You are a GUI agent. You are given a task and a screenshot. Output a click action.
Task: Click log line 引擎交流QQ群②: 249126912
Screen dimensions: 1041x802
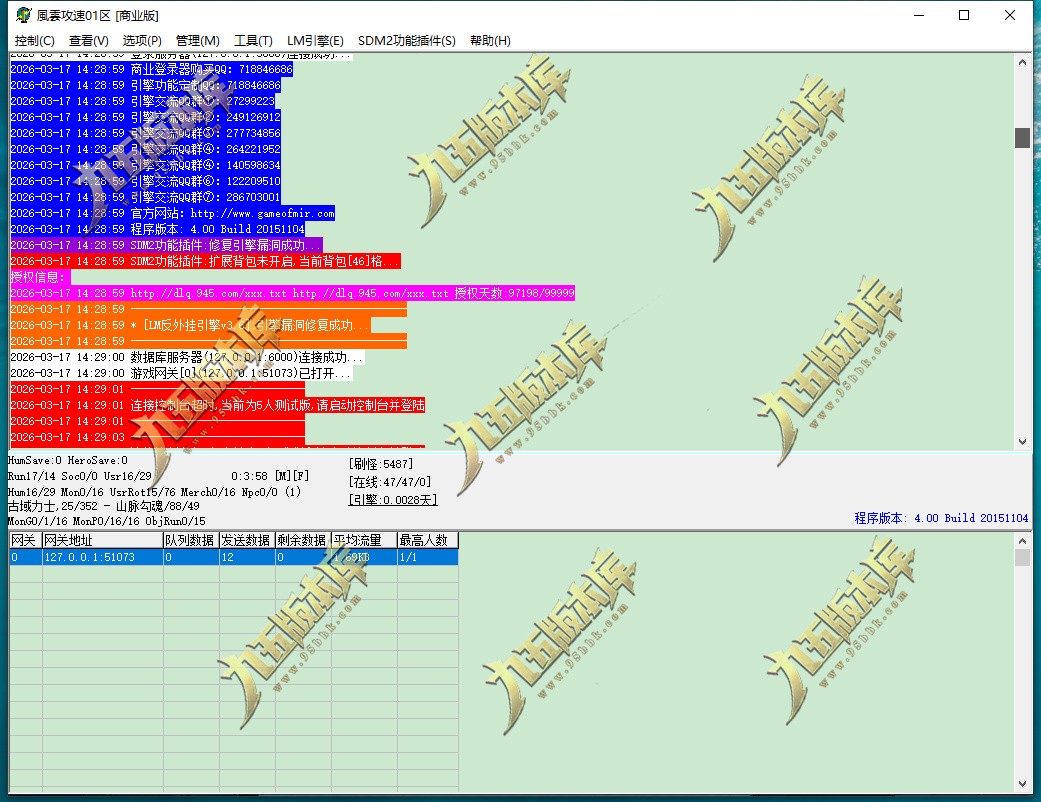click(145, 117)
